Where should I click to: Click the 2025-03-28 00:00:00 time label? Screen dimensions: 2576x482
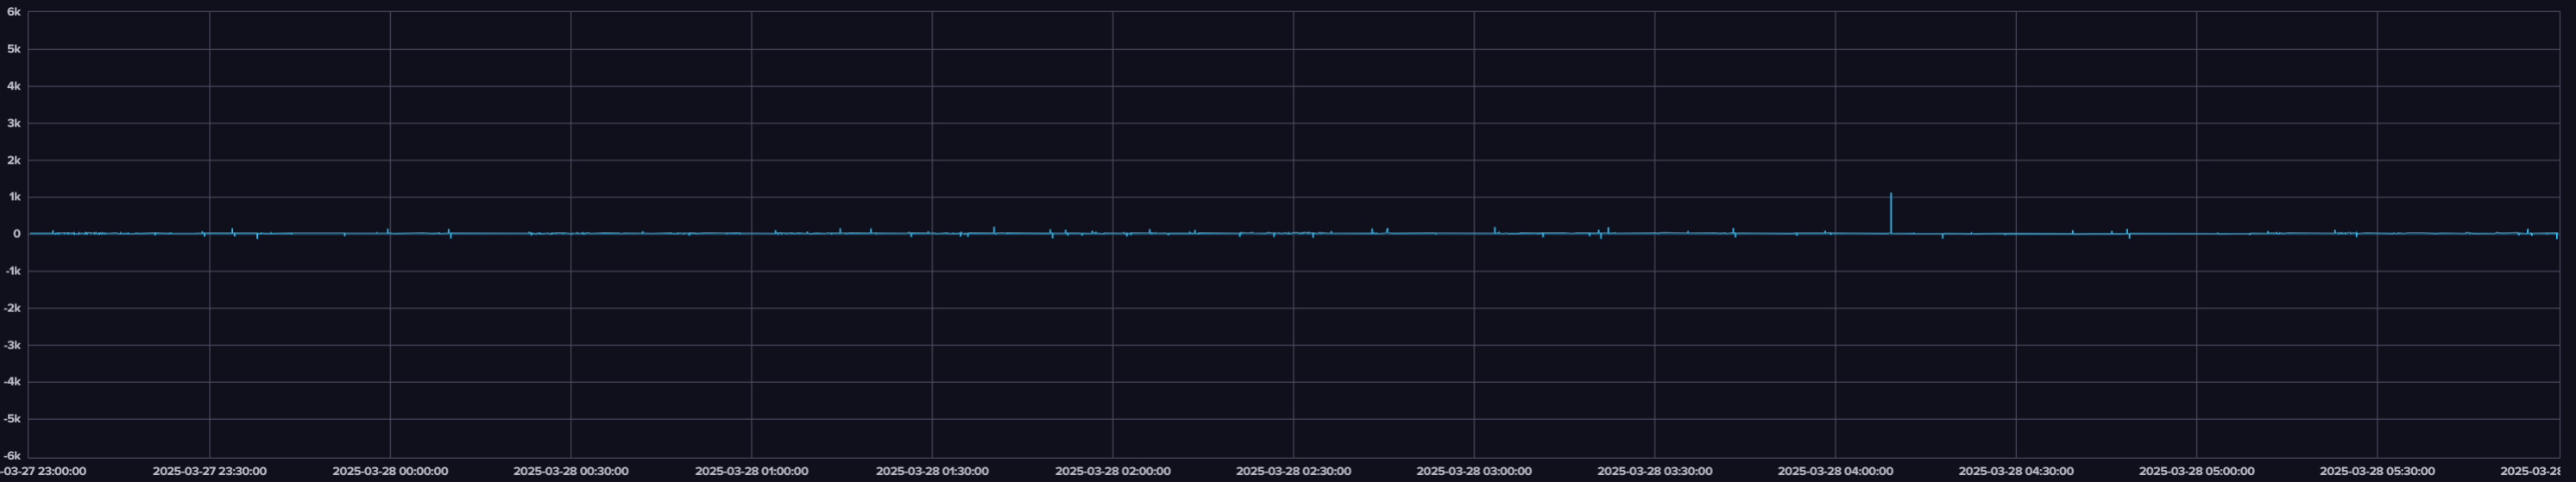[390, 471]
